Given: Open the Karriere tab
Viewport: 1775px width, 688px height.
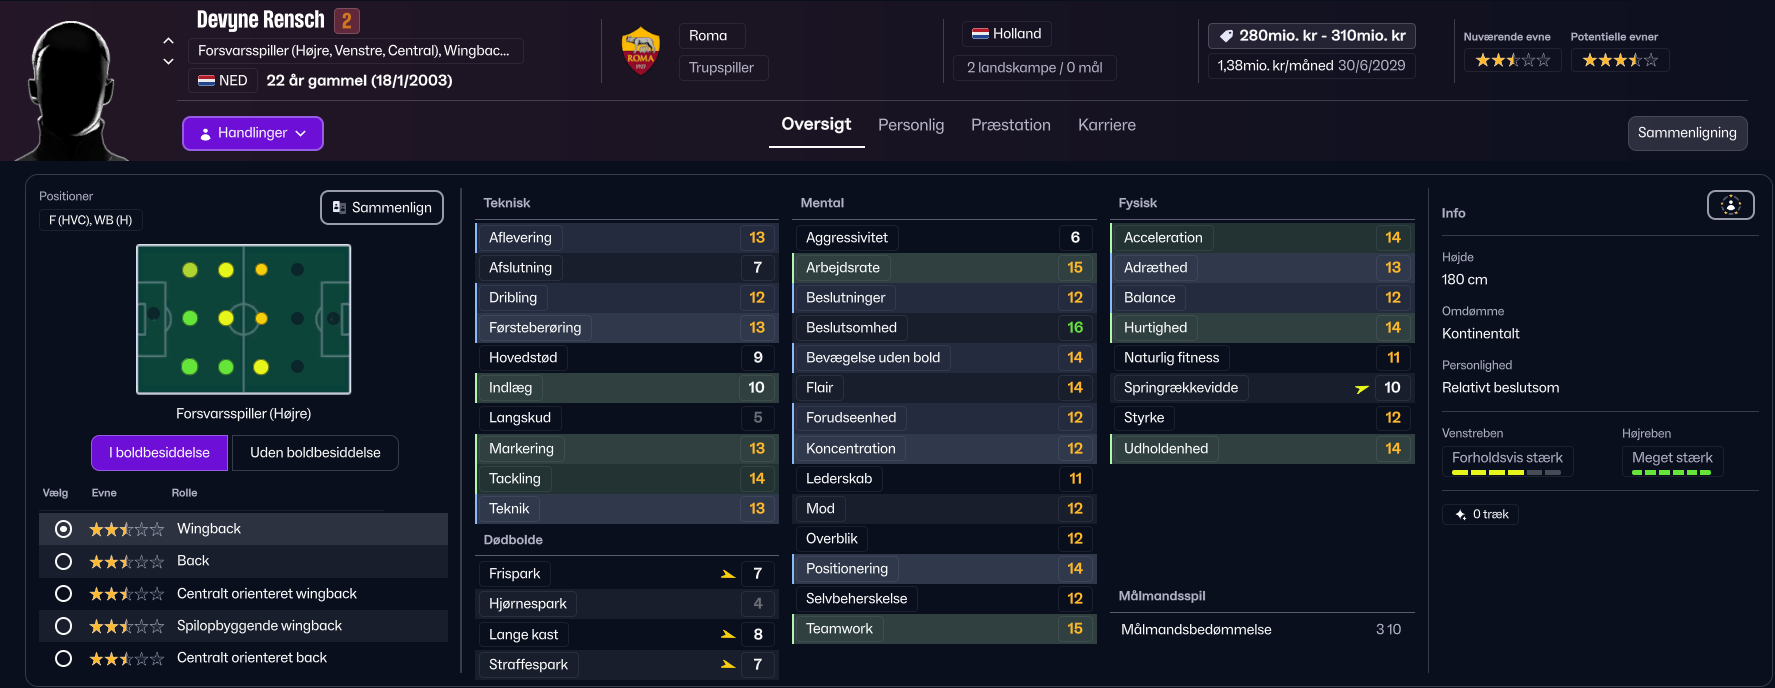Looking at the screenshot, I should tap(1107, 125).
